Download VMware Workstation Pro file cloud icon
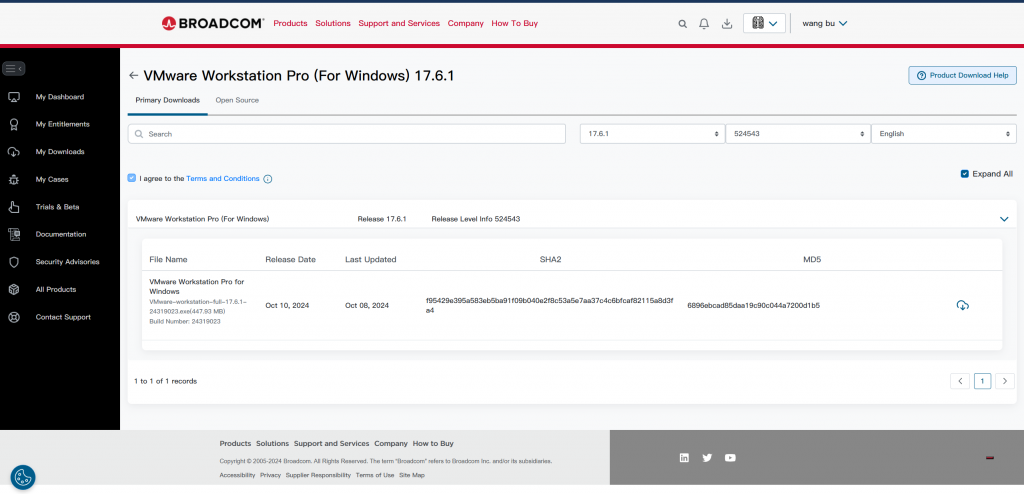The height and width of the screenshot is (494, 1024). pyautogui.click(x=962, y=305)
